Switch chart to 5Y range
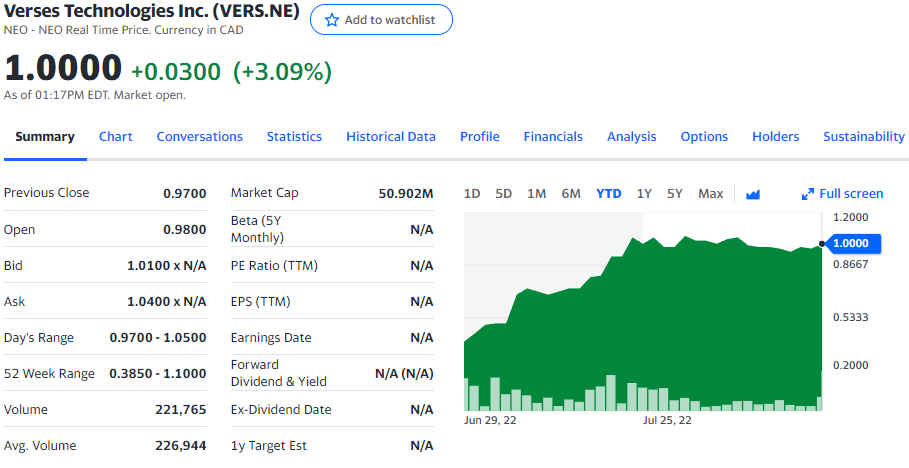The width and height of the screenshot is (909, 468). click(675, 194)
